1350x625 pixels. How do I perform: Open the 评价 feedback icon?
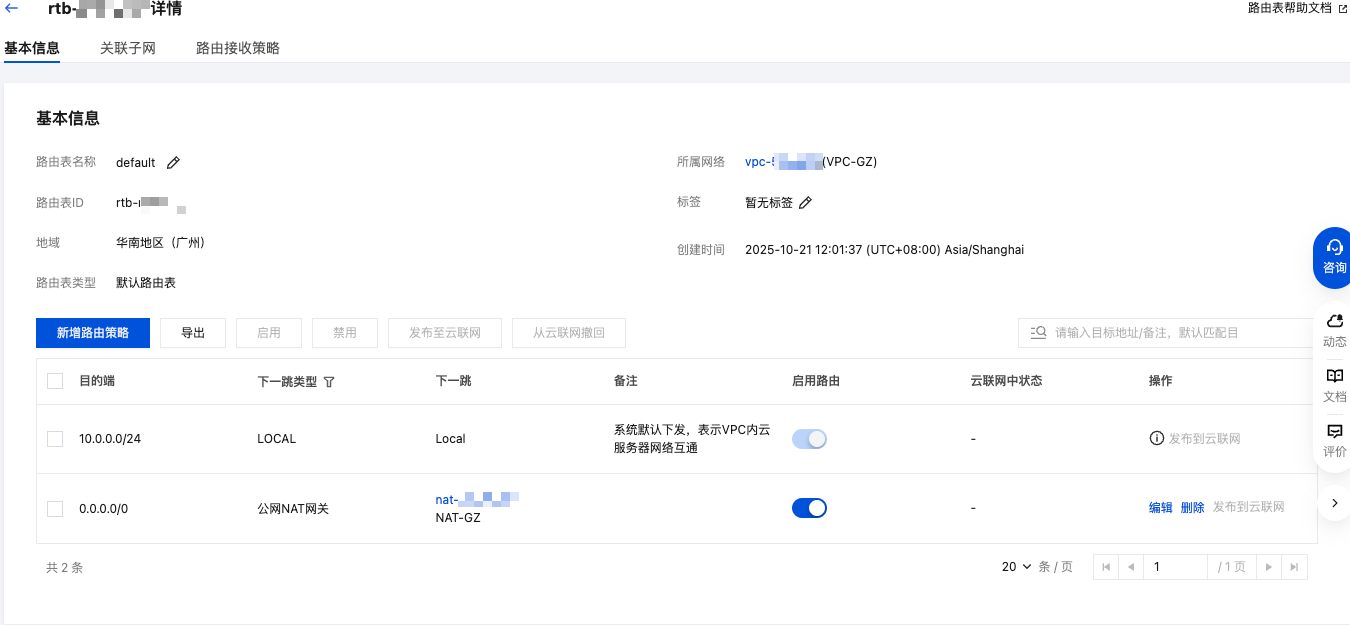pos(1334,432)
